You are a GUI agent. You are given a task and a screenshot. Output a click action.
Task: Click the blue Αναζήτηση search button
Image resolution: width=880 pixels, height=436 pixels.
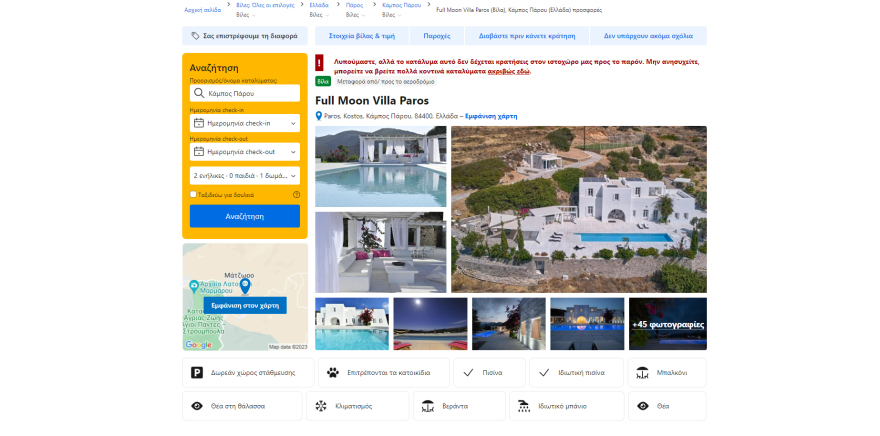tap(245, 217)
